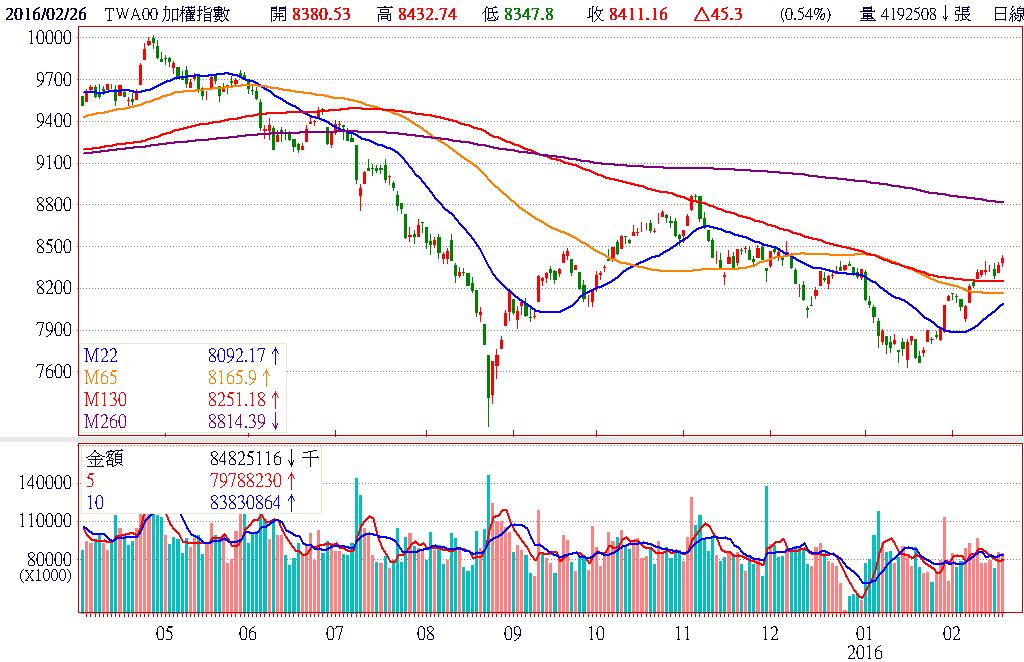Click the M22 moving average legend label
The width and height of the screenshot is (1024, 662).
[x=101, y=355]
